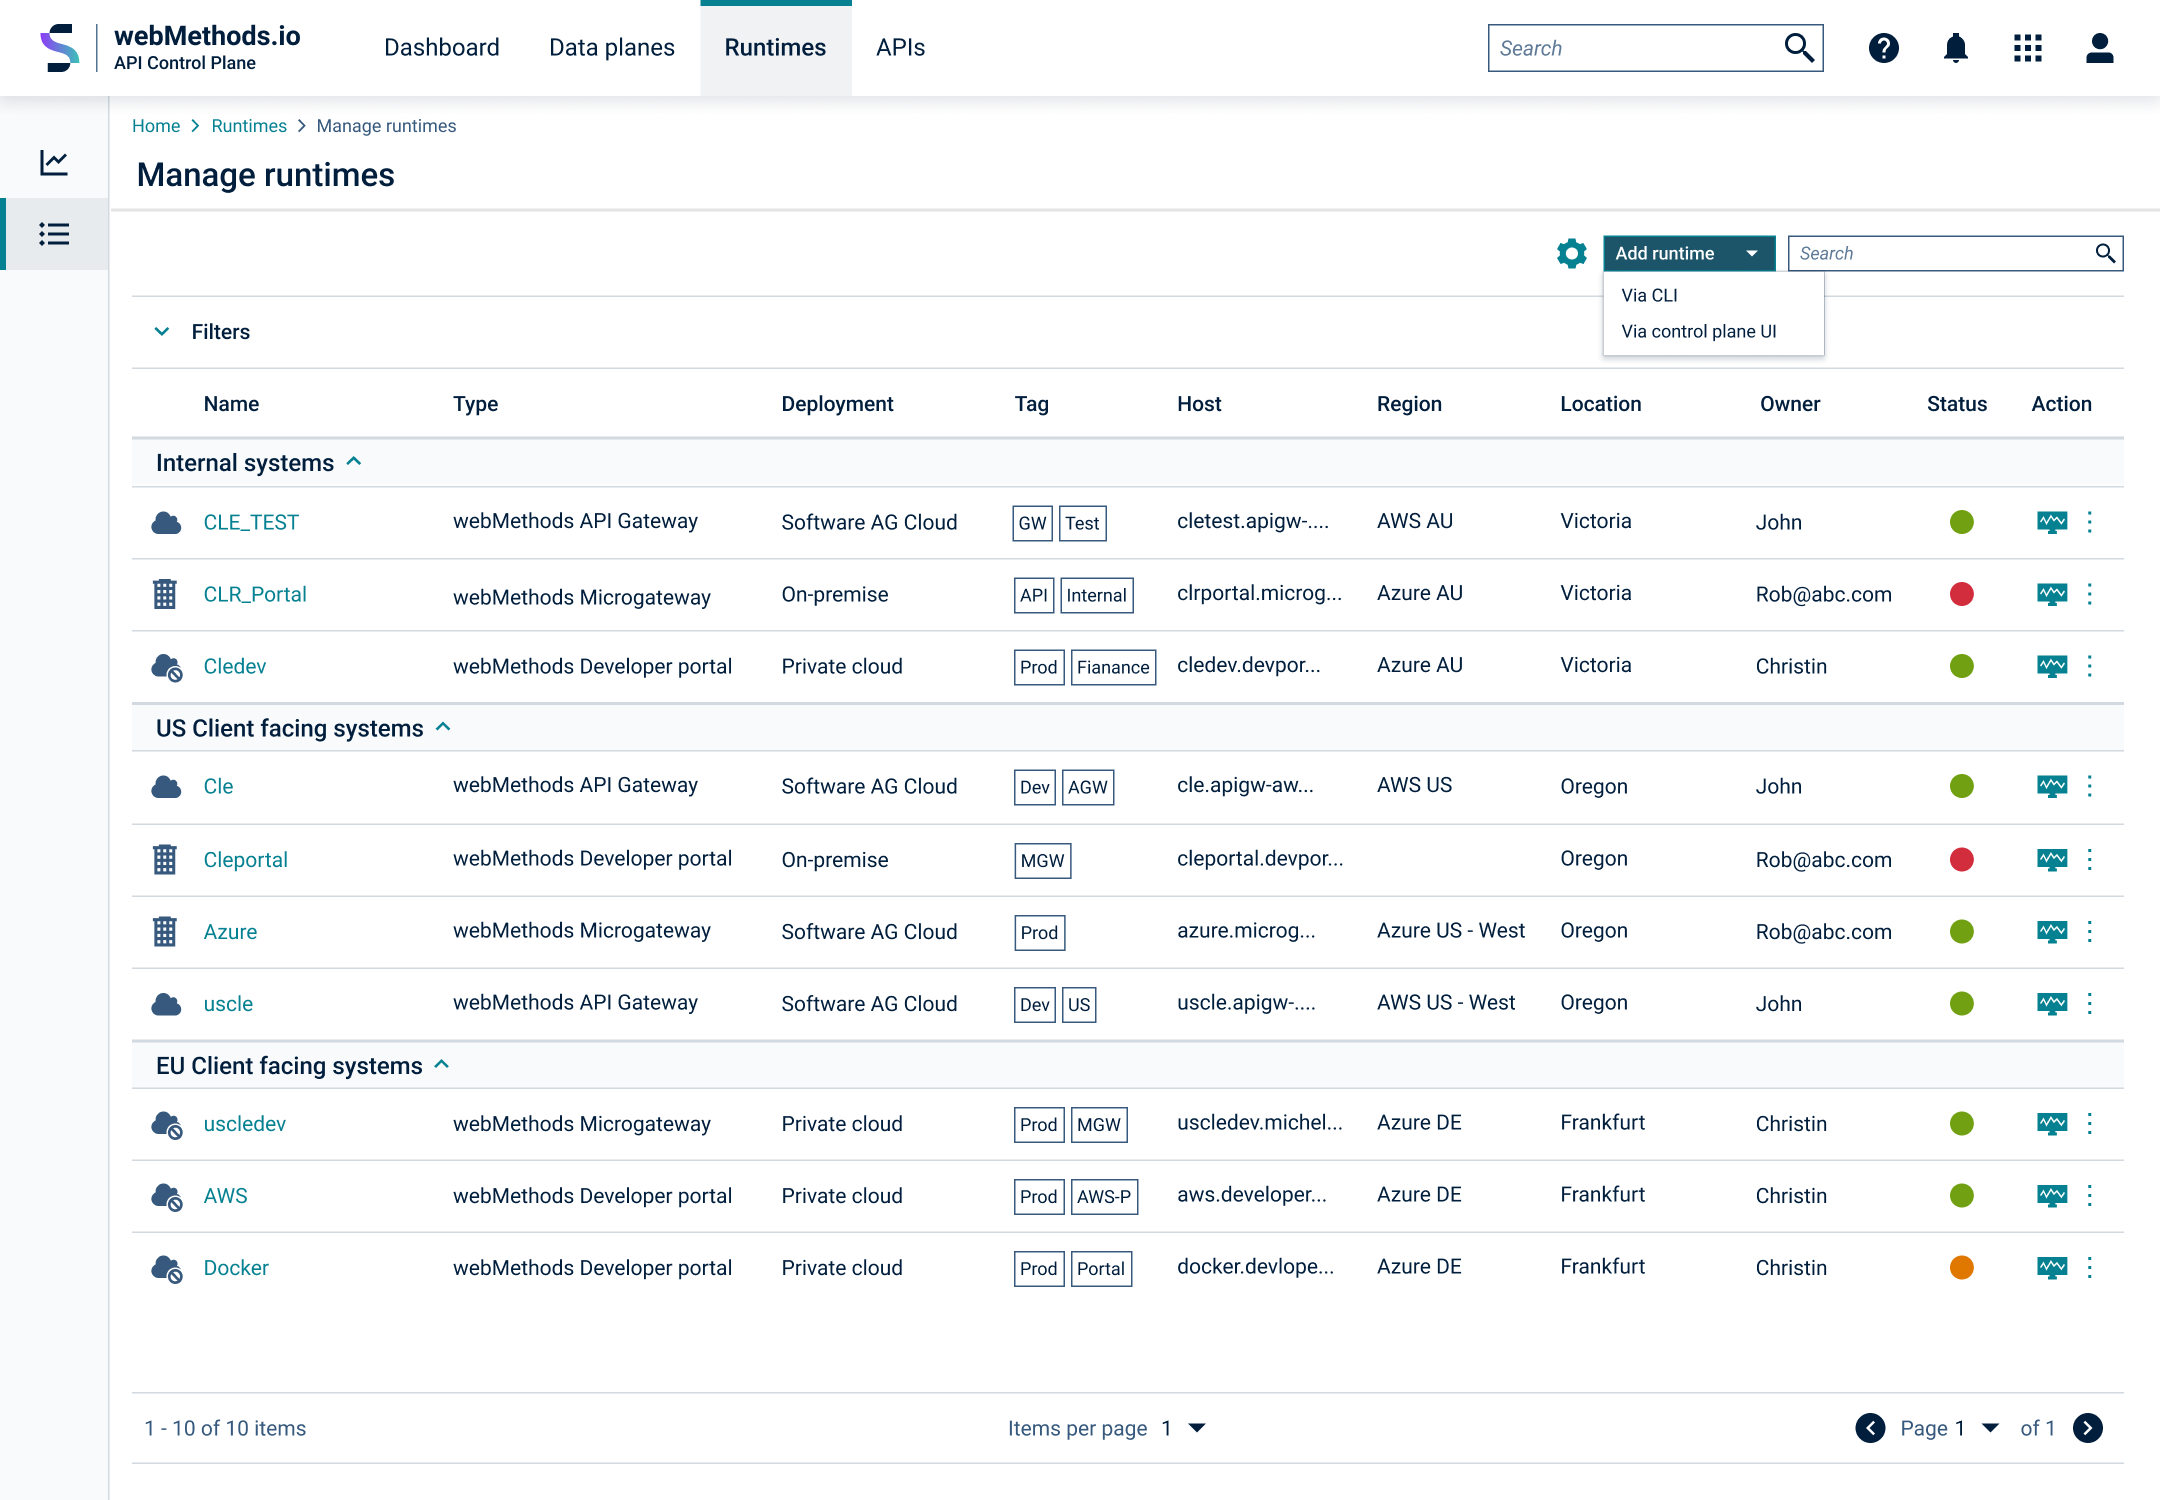The height and width of the screenshot is (1500, 2160).
Task: Click the green status dot for CLE_TEST
Action: click(x=1962, y=522)
